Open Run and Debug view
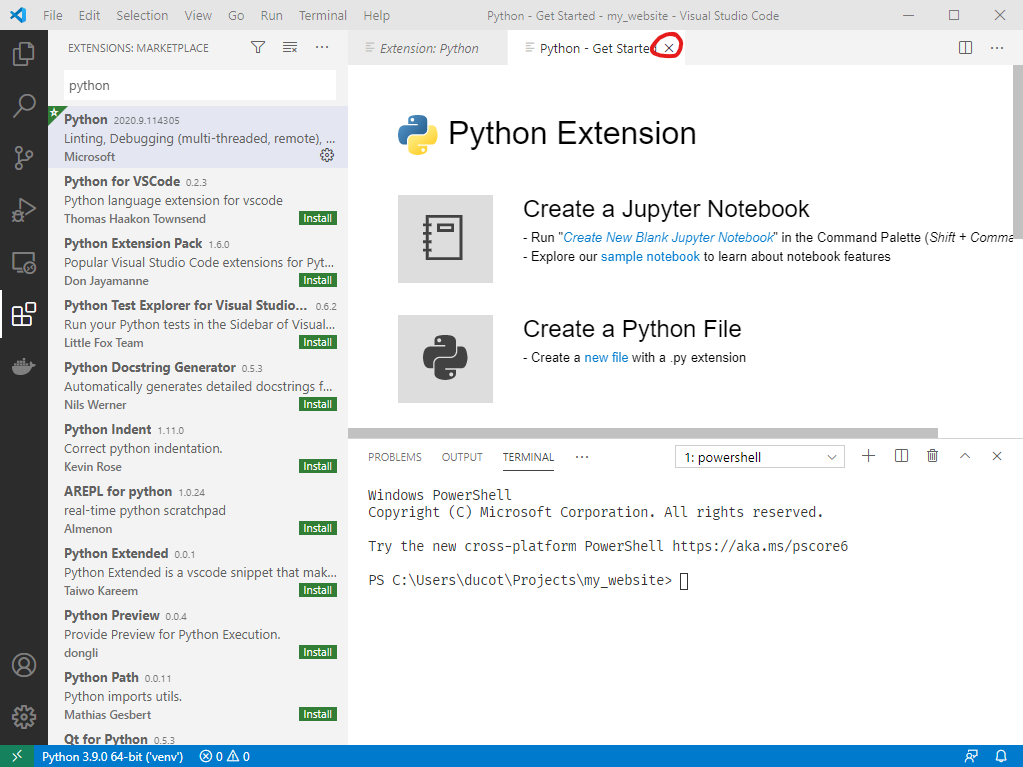 [x=24, y=210]
